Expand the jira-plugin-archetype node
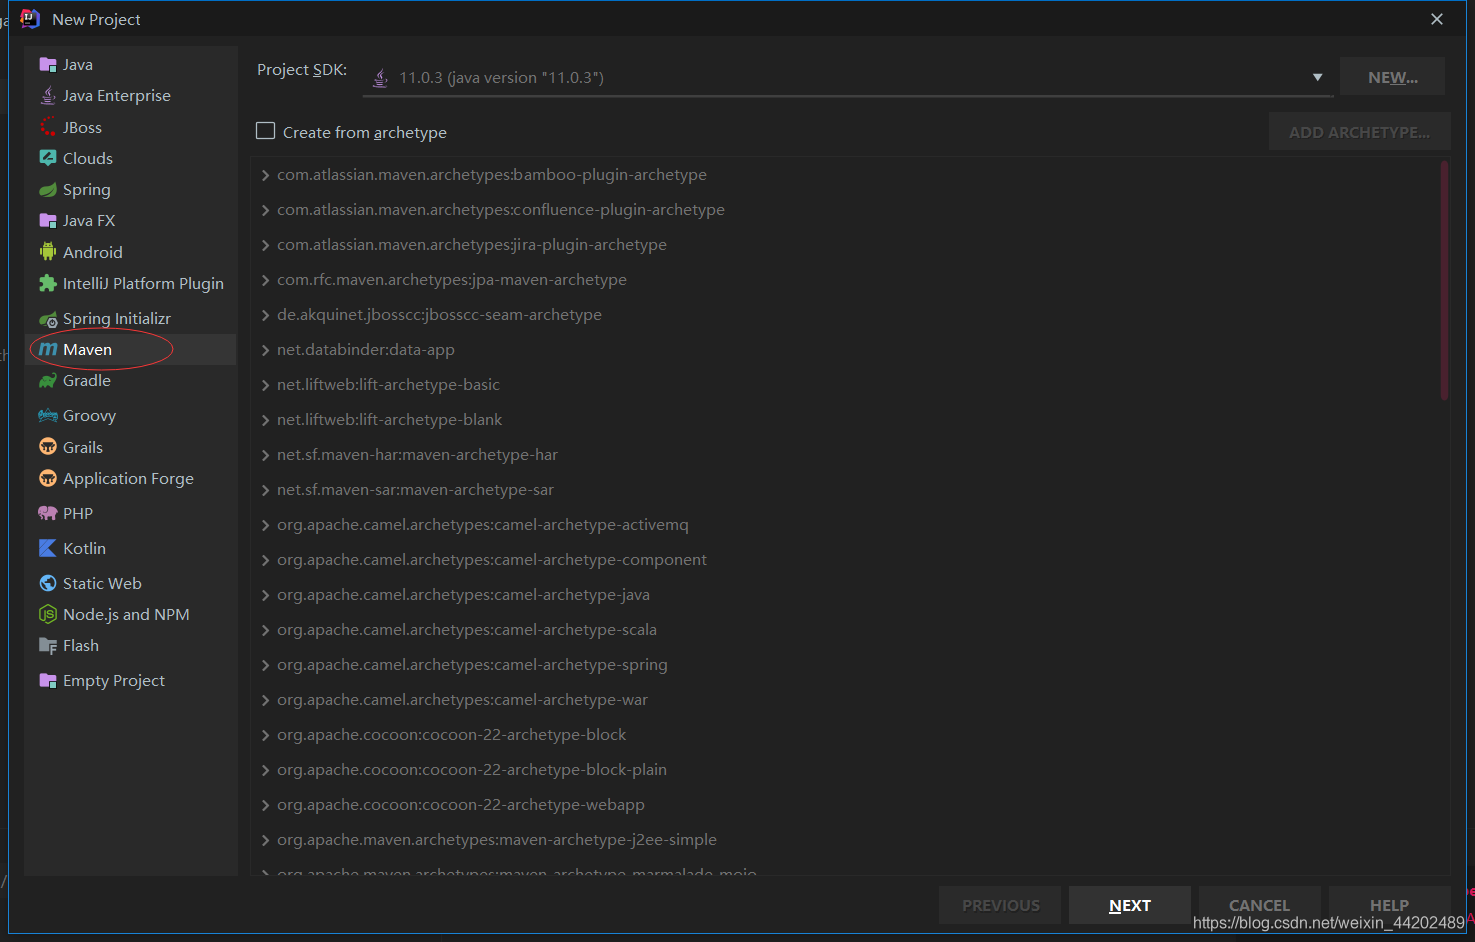The image size is (1475, 942). tap(265, 245)
